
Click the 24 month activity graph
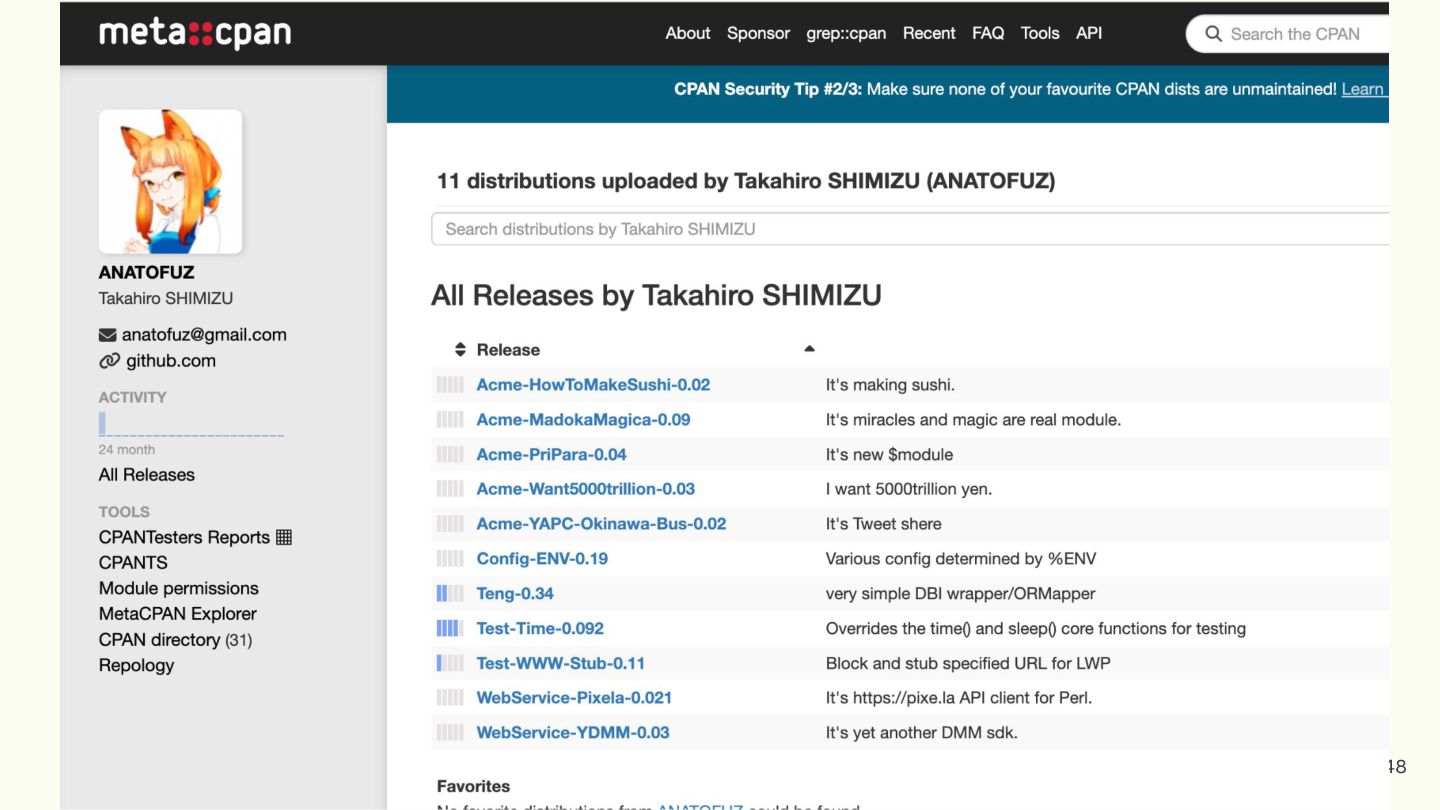coord(191,425)
